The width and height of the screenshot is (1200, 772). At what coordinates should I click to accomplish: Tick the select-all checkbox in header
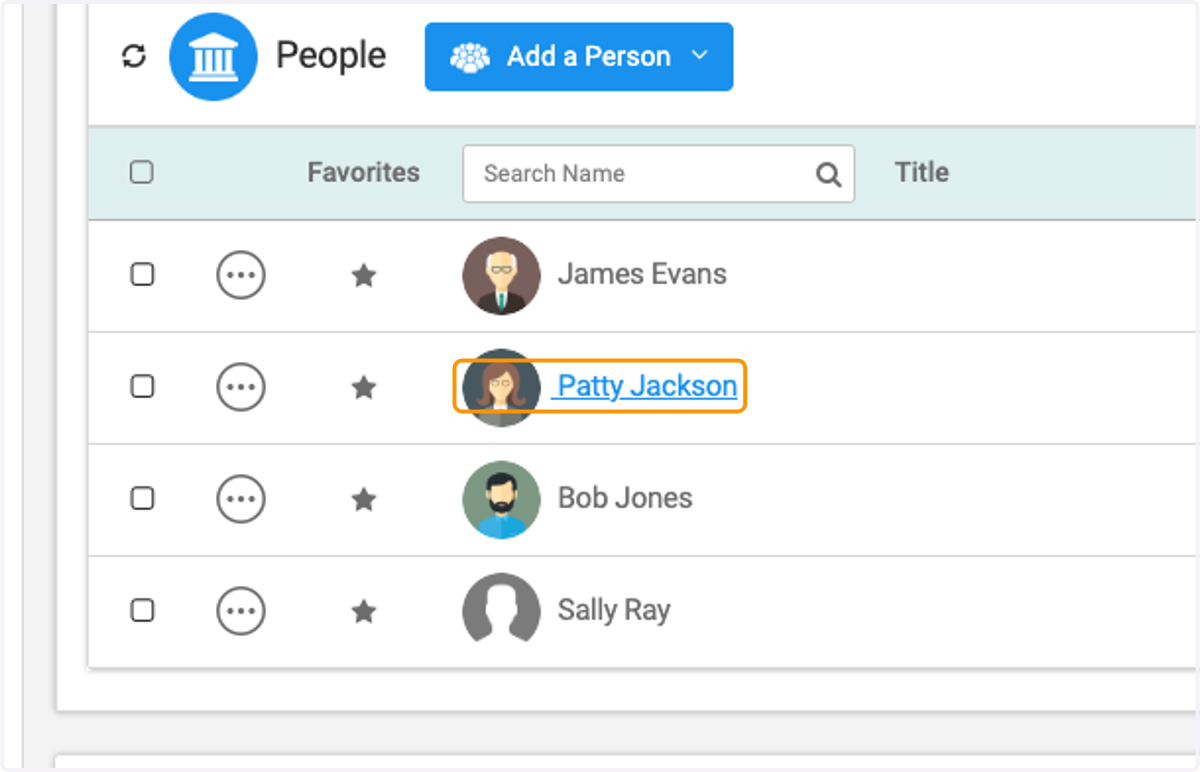pos(142,172)
